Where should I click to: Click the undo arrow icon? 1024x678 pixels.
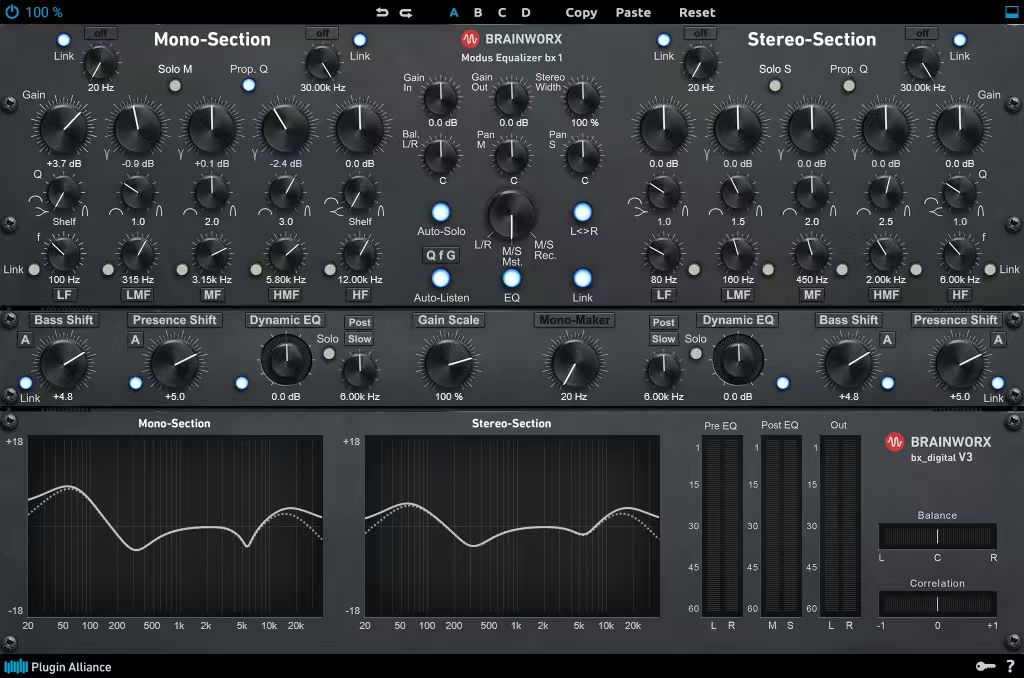click(x=382, y=12)
